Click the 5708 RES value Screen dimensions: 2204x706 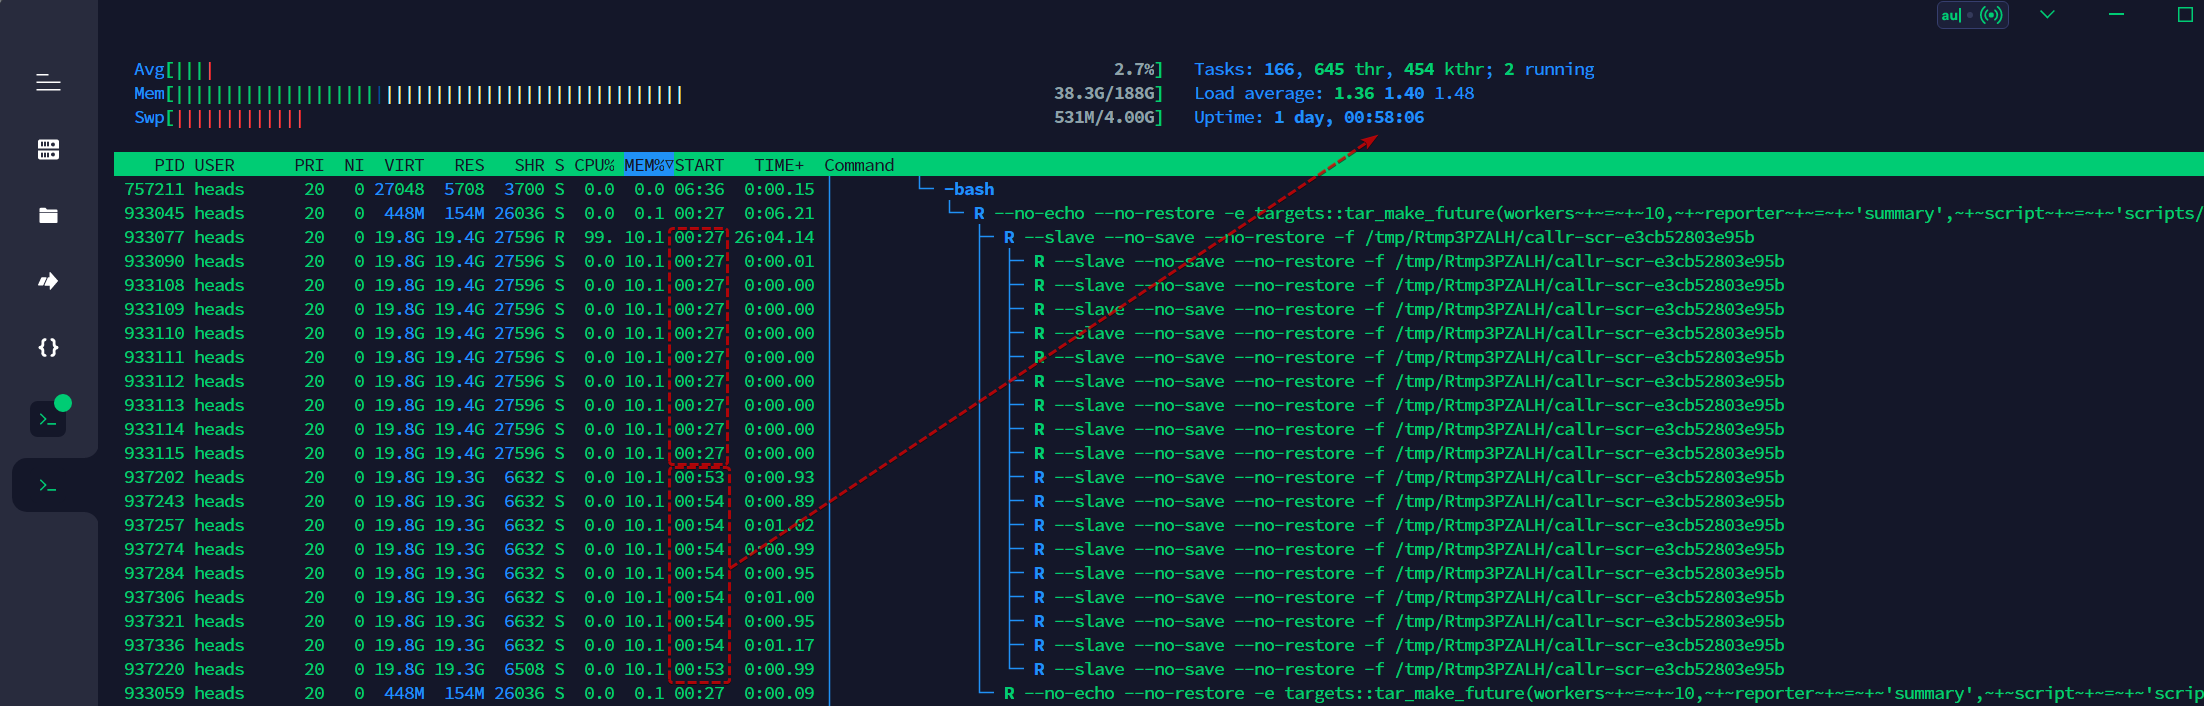464,189
